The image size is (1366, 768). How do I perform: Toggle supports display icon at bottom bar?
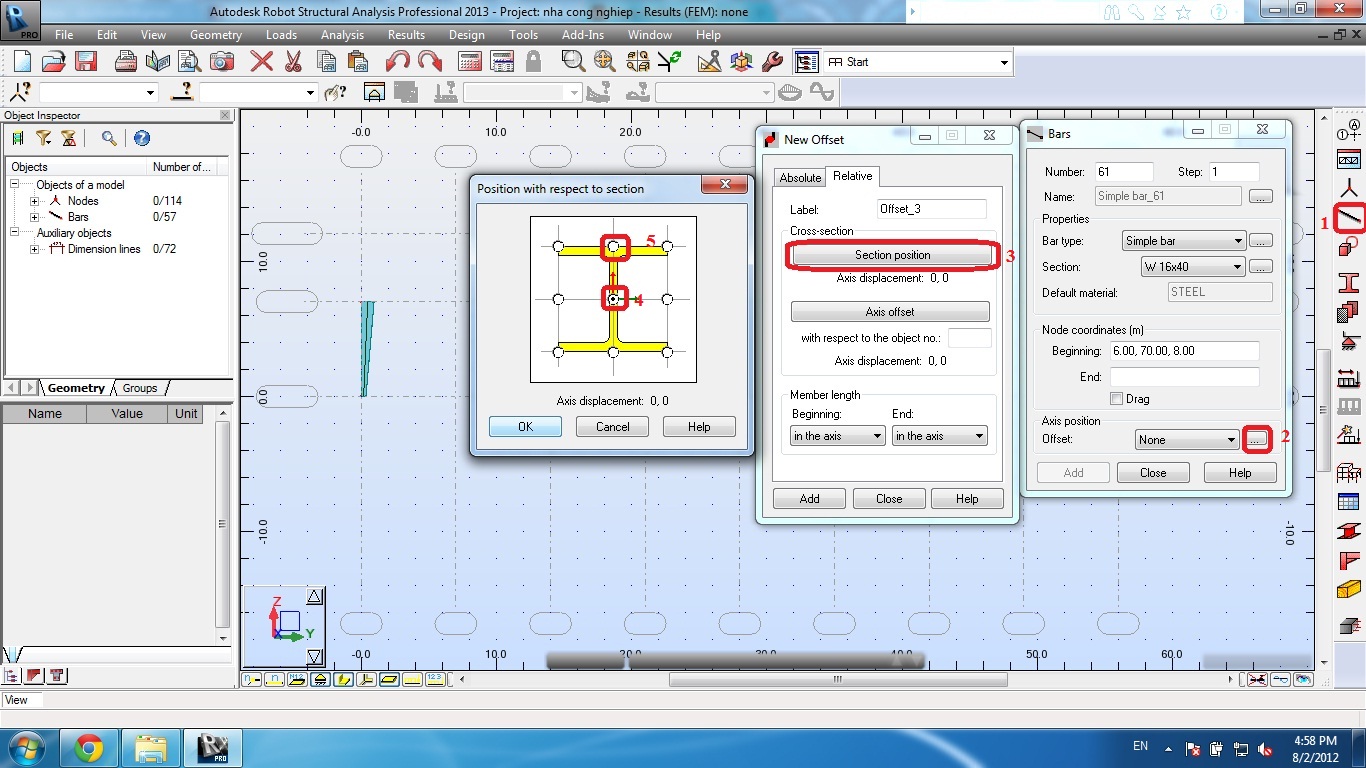point(320,680)
